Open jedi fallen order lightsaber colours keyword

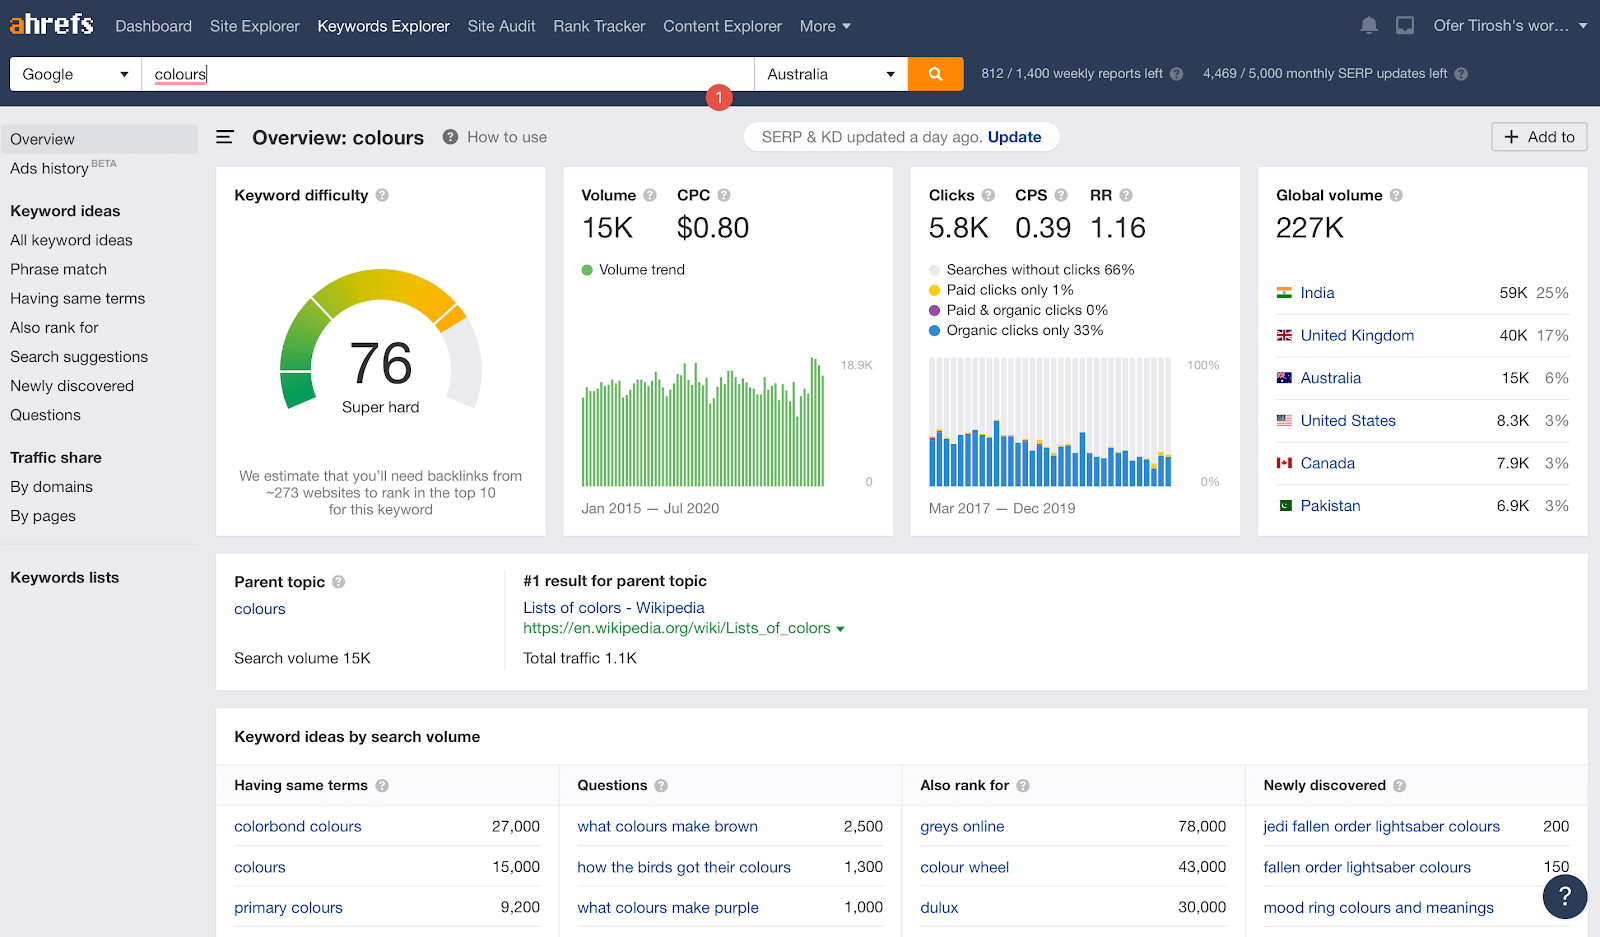coord(1381,827)
